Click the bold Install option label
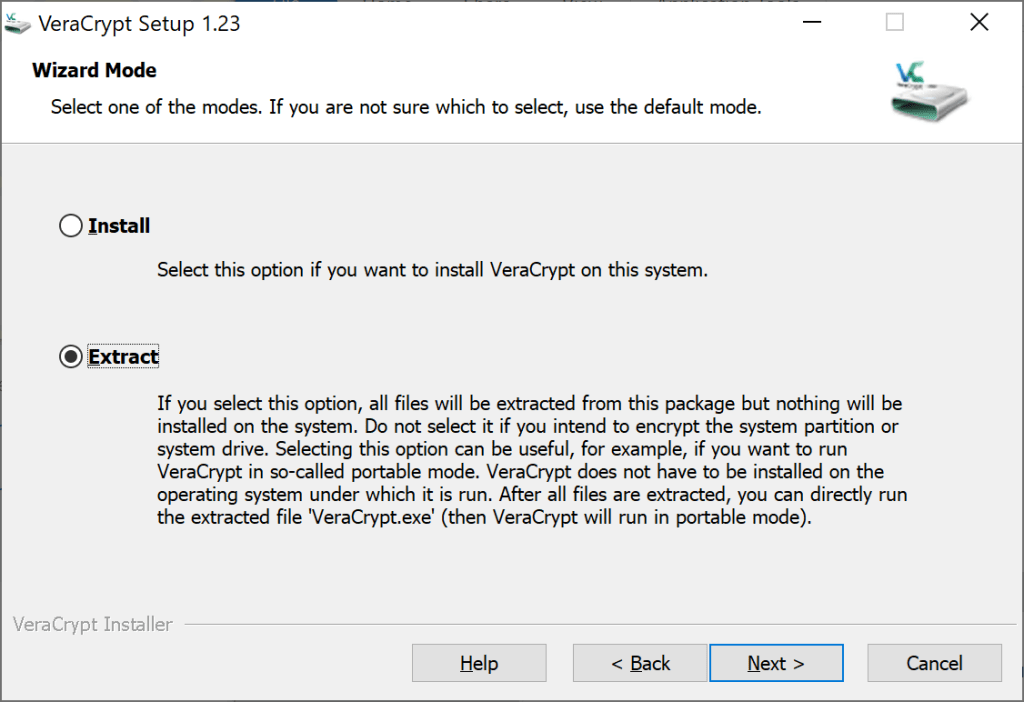Screen dimensions: 1024x702 119,227
